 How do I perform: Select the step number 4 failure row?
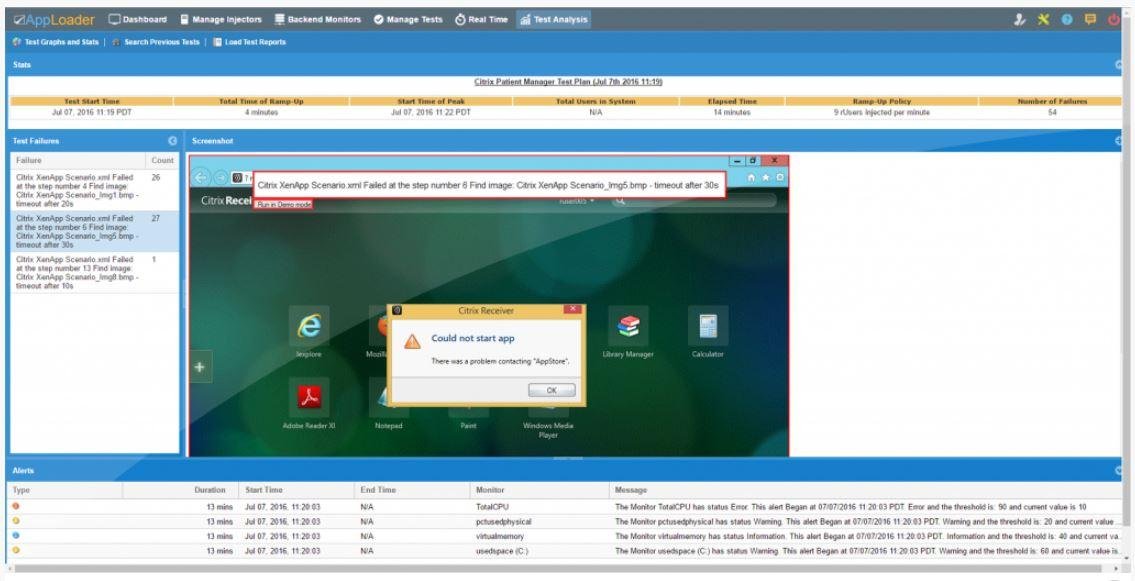(x=94, y=190)
